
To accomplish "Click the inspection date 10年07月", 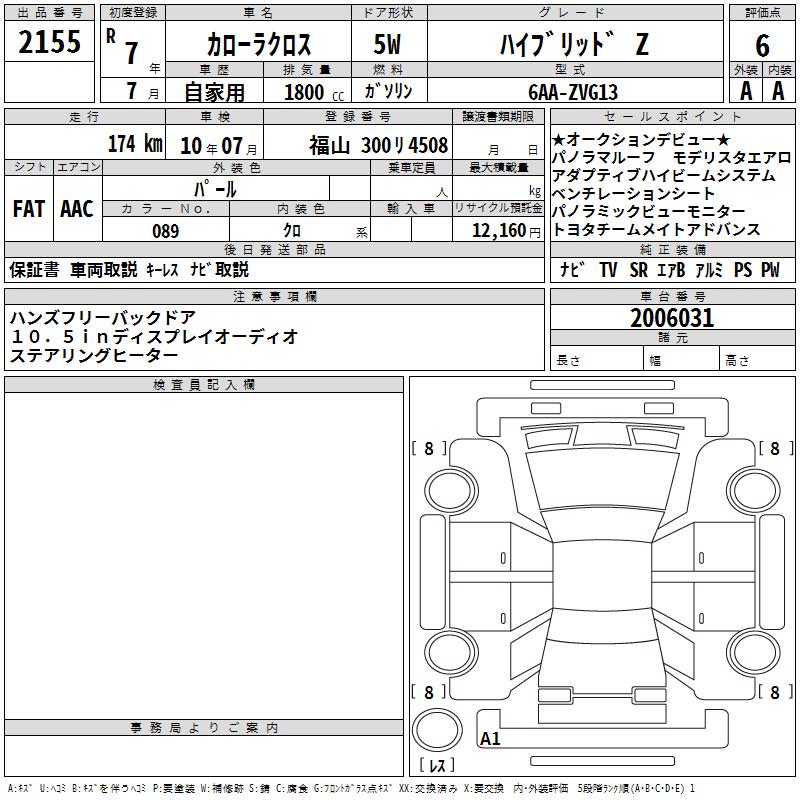I will point(219,146).
